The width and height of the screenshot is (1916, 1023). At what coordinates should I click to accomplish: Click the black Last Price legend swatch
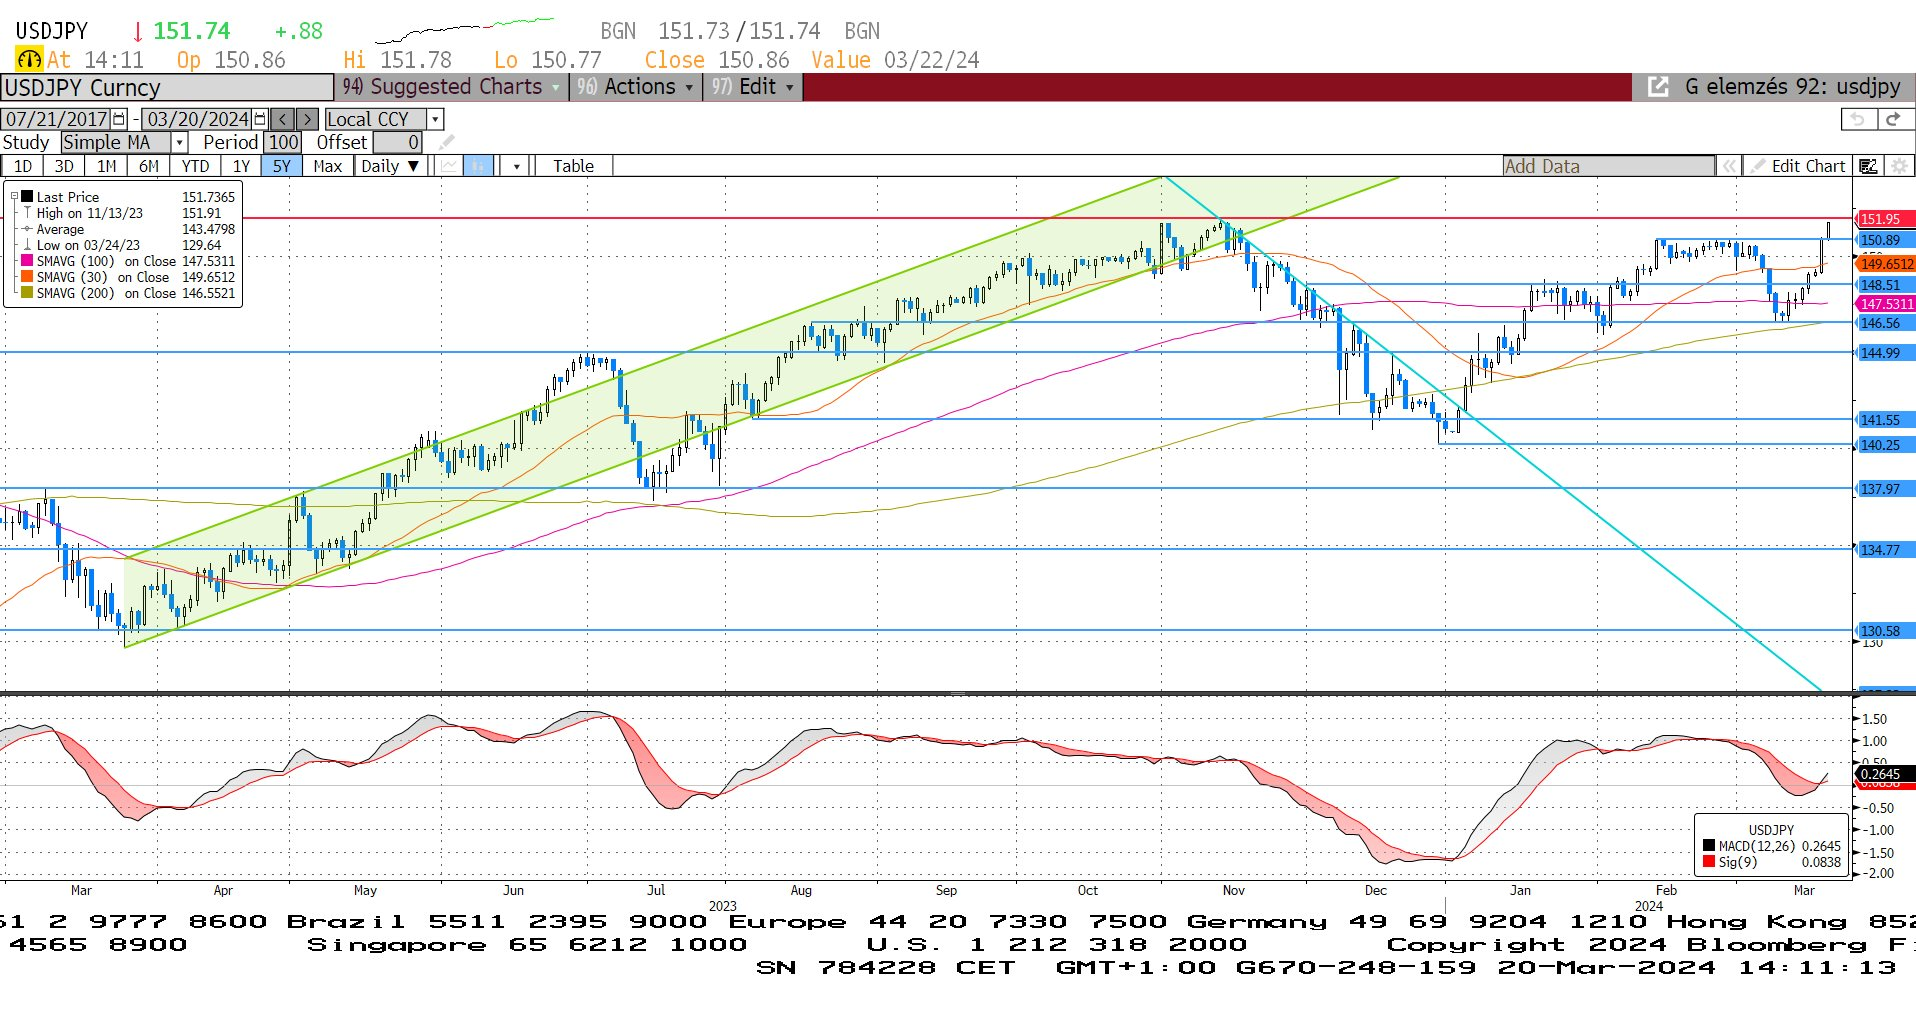pos(27,197)
